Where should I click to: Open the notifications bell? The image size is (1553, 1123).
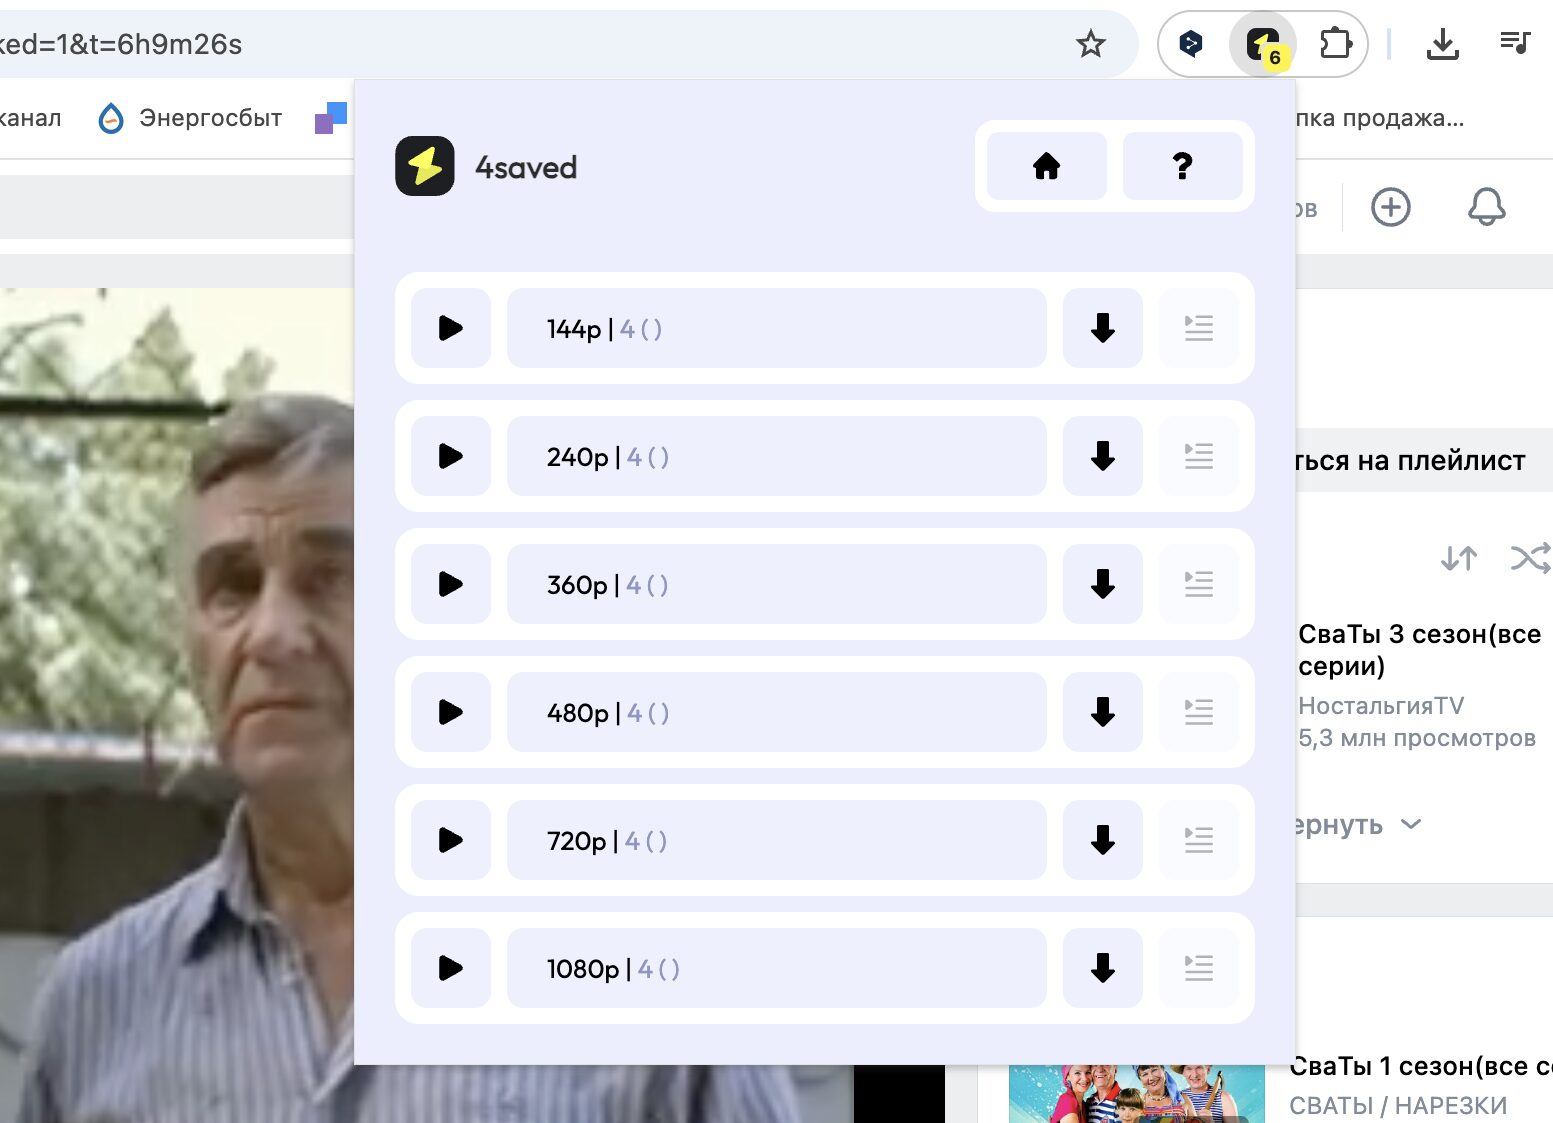click(1486, 207)
